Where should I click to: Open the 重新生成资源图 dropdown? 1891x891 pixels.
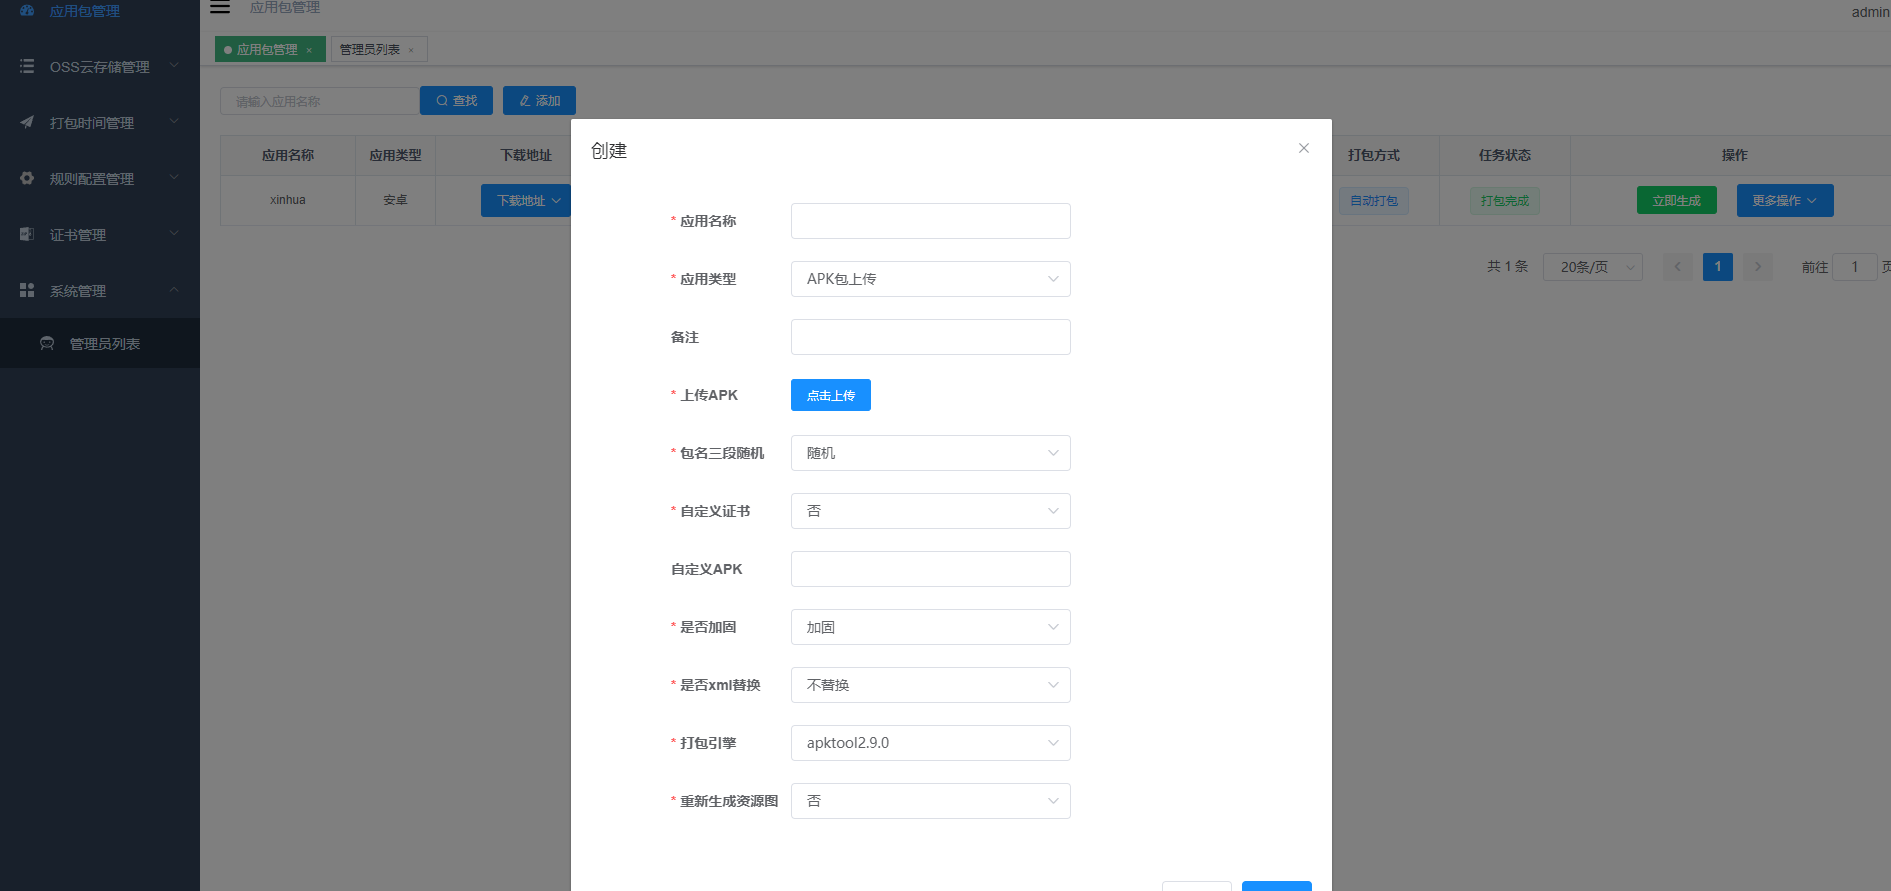tap(930, 801)
